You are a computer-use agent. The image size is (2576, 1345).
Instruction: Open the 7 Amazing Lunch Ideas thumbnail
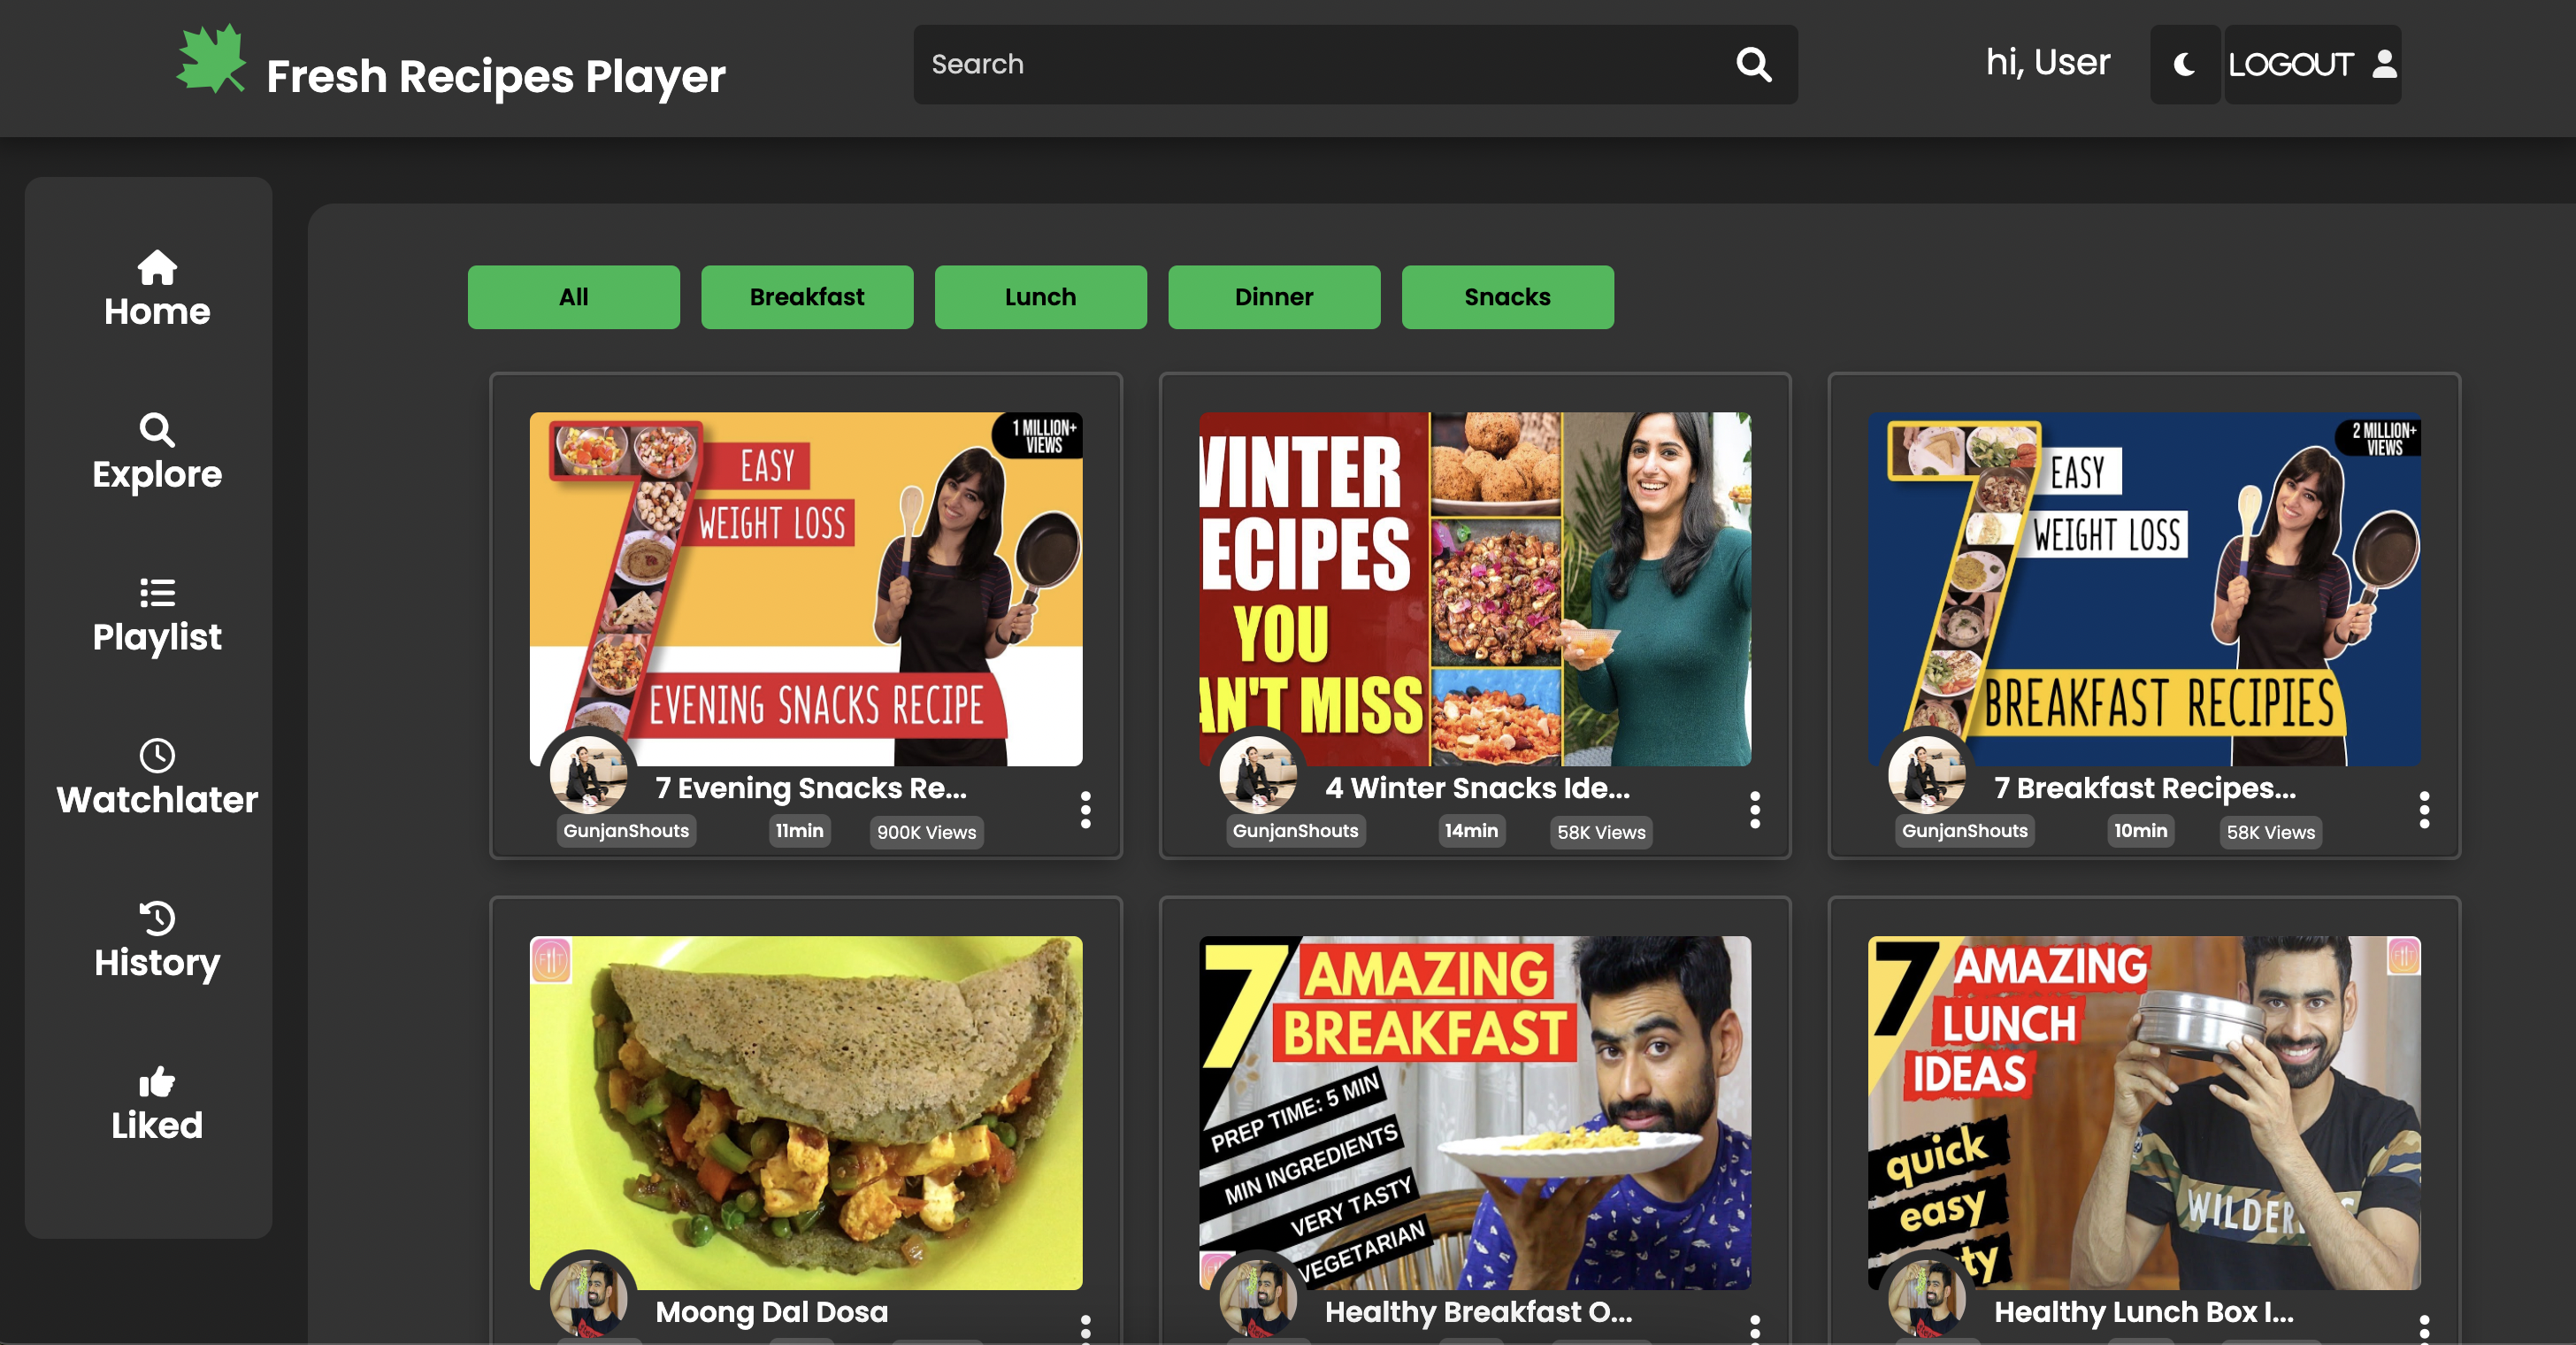click(x=2144, y=1113)
